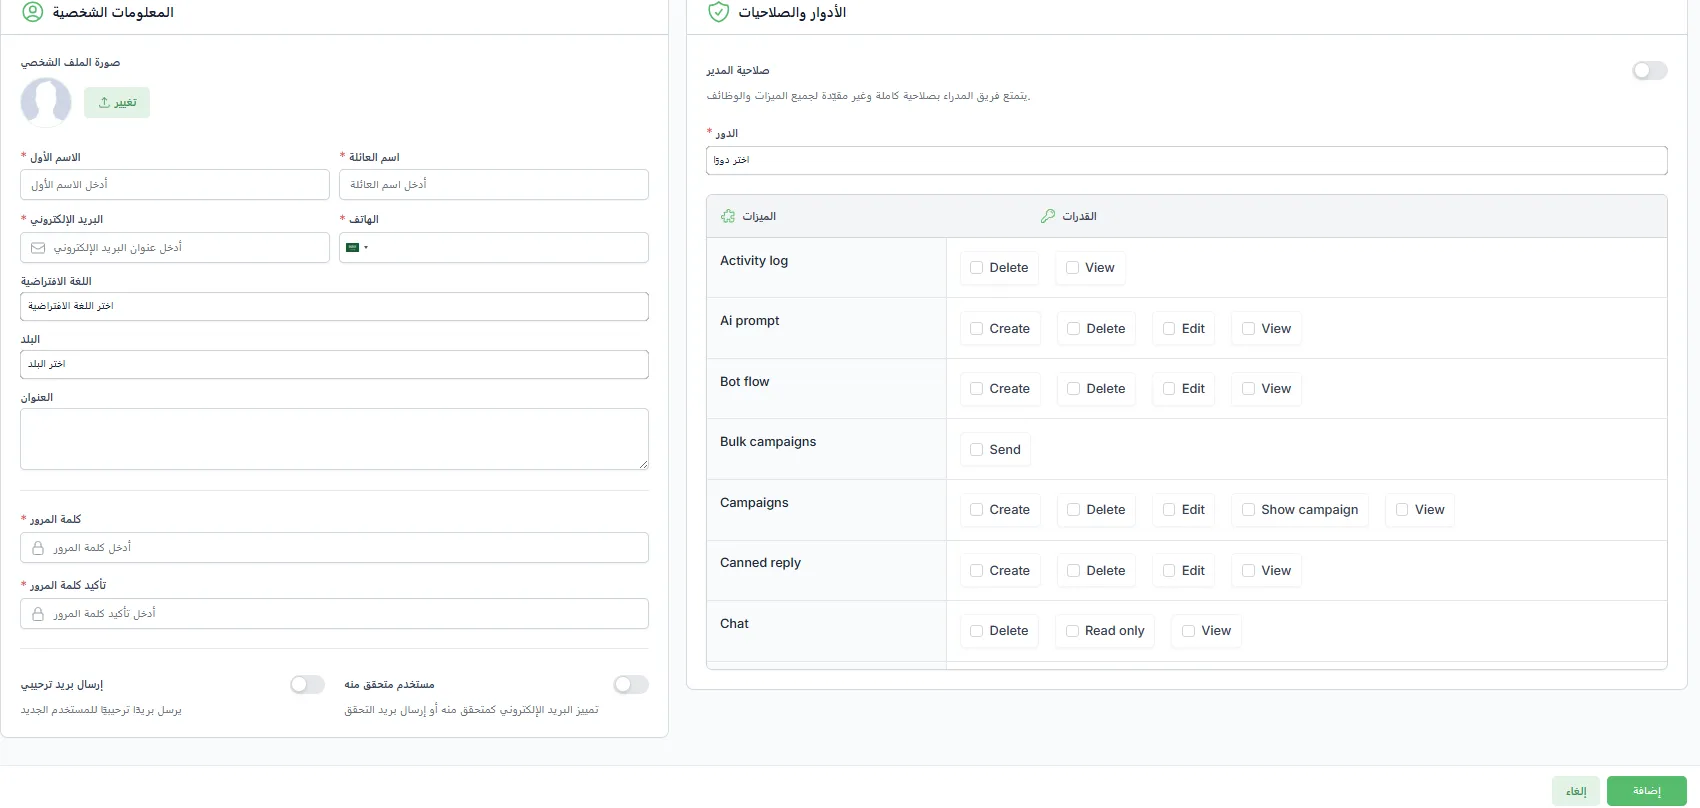This screenshot has height=808, width=1700.
Task: Check View for Chat
Action: tap(1188, 631)
